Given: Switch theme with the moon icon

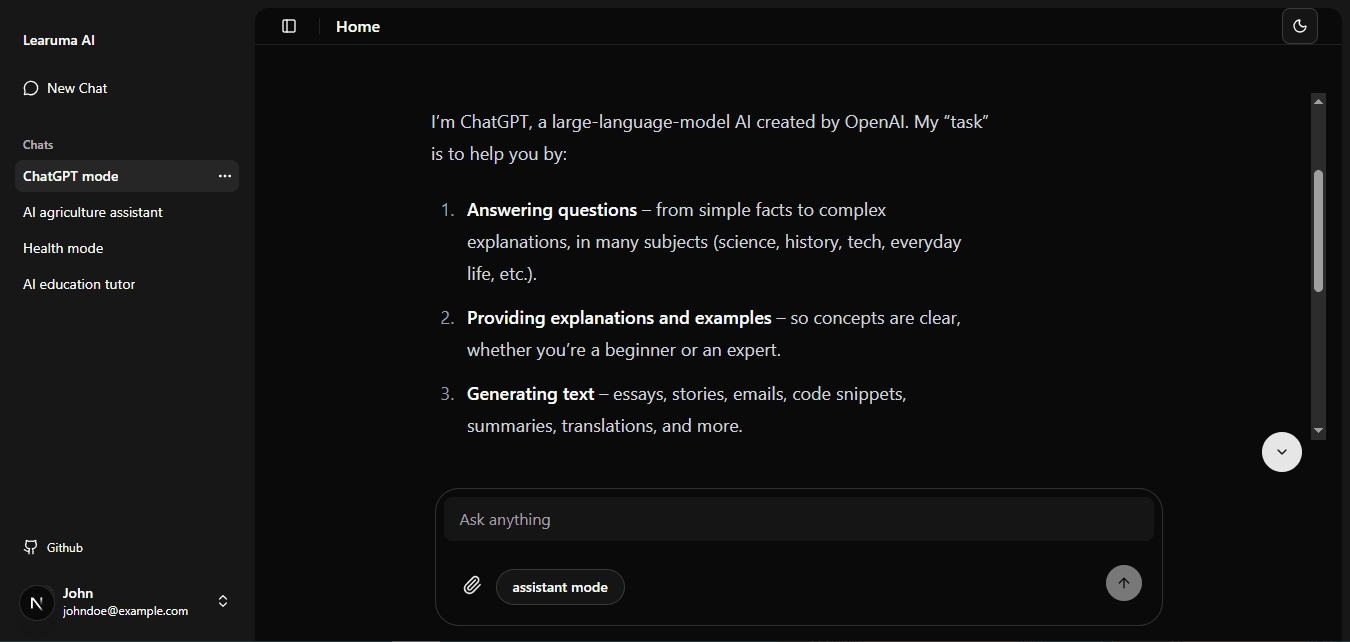Looking at the screenshot, I should click(1299, 26).
